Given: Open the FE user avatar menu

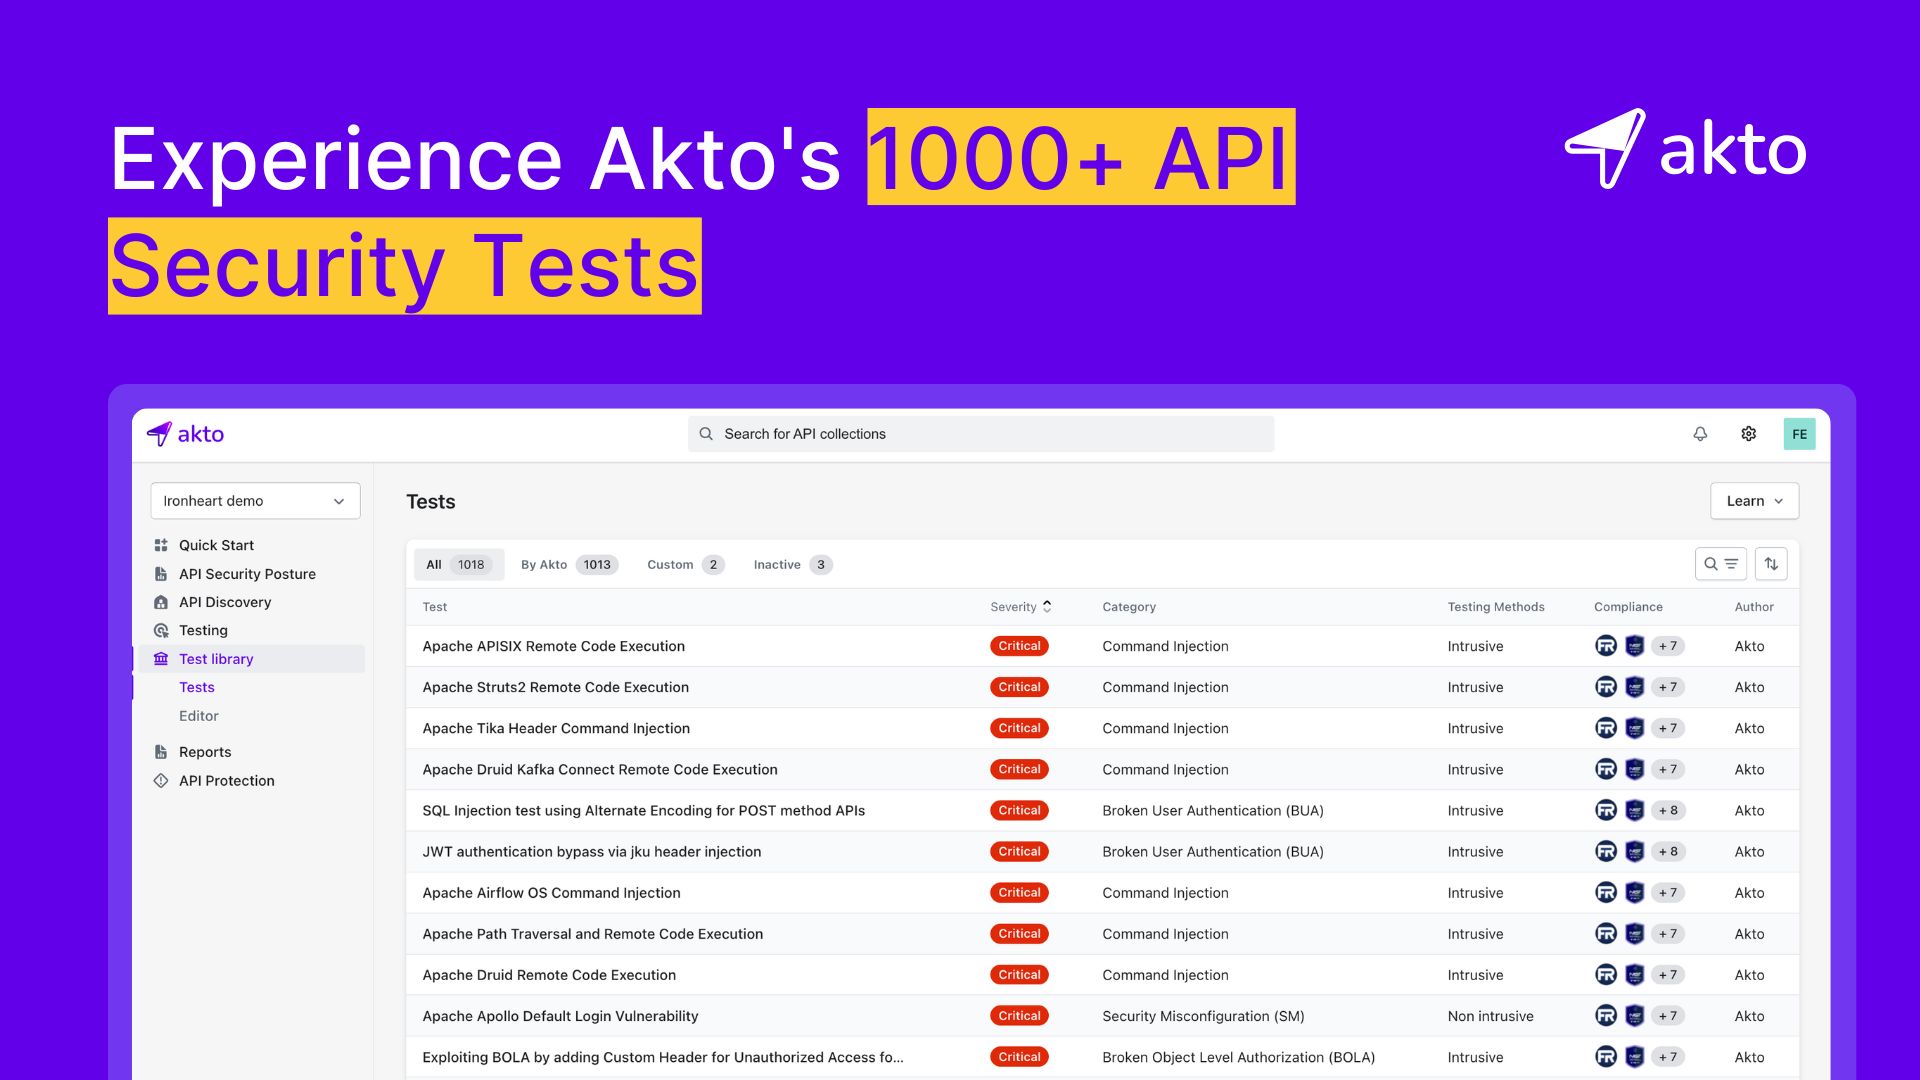Looking at the screenshot, I should [x=1800, y=434].
